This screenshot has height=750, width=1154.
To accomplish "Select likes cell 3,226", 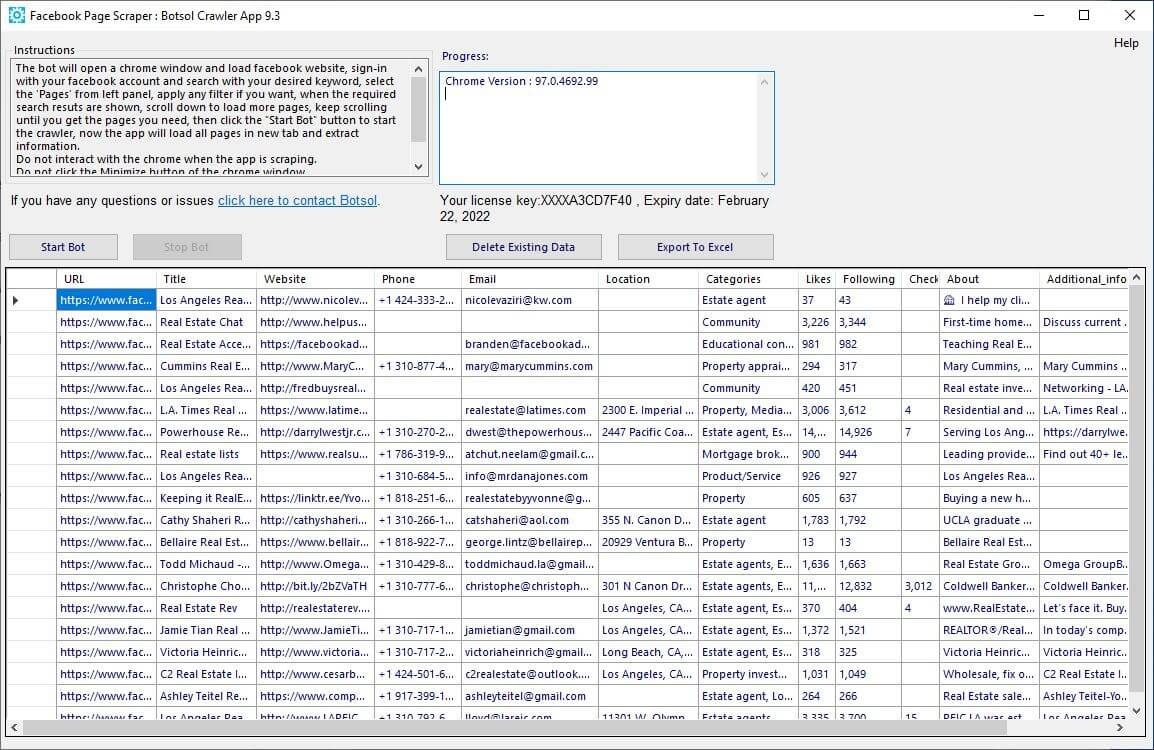I will coord(817,322).
